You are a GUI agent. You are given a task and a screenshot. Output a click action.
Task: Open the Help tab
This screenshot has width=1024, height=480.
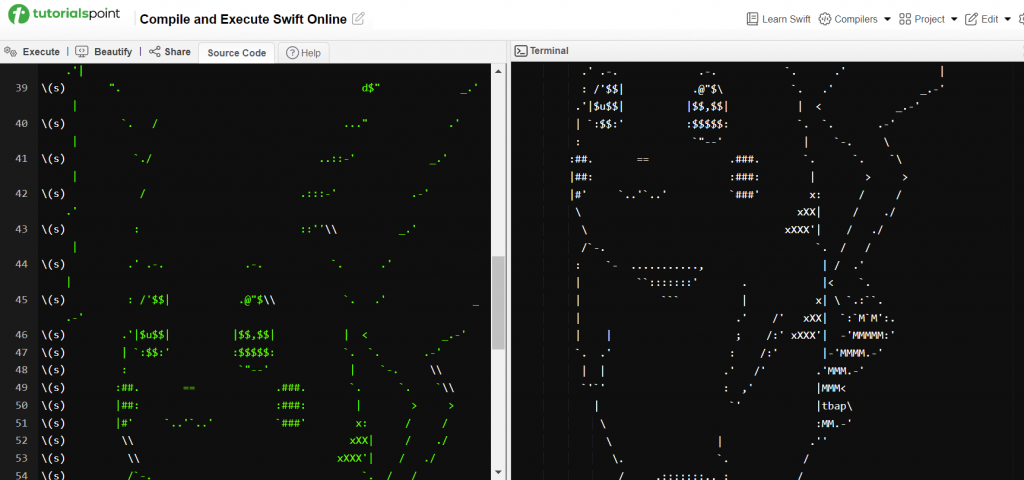tap(304, 53)
